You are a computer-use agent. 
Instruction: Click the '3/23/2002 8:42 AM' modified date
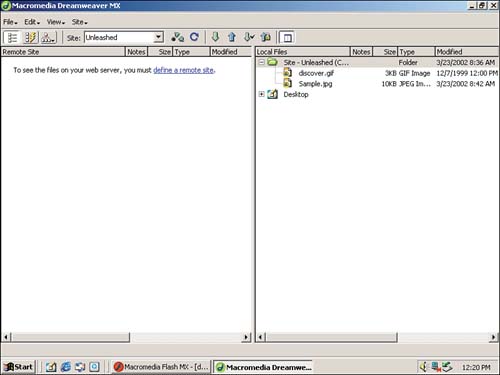(466, 84)
